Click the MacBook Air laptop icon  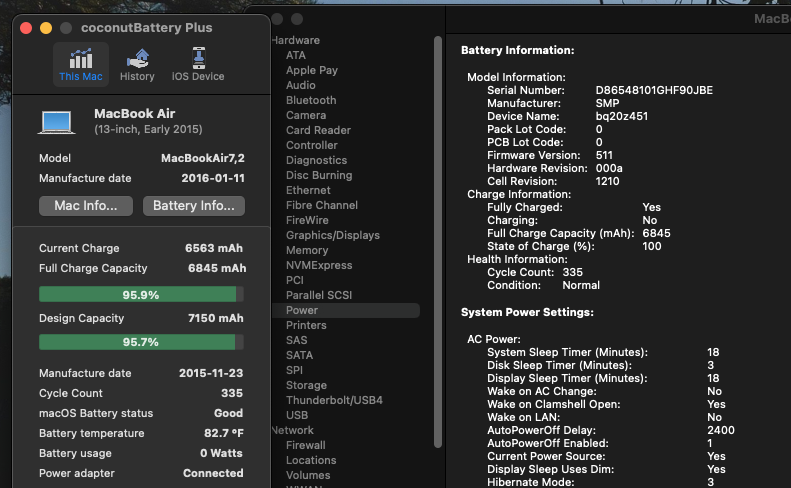pyautogui.click(x=56, y=123)
